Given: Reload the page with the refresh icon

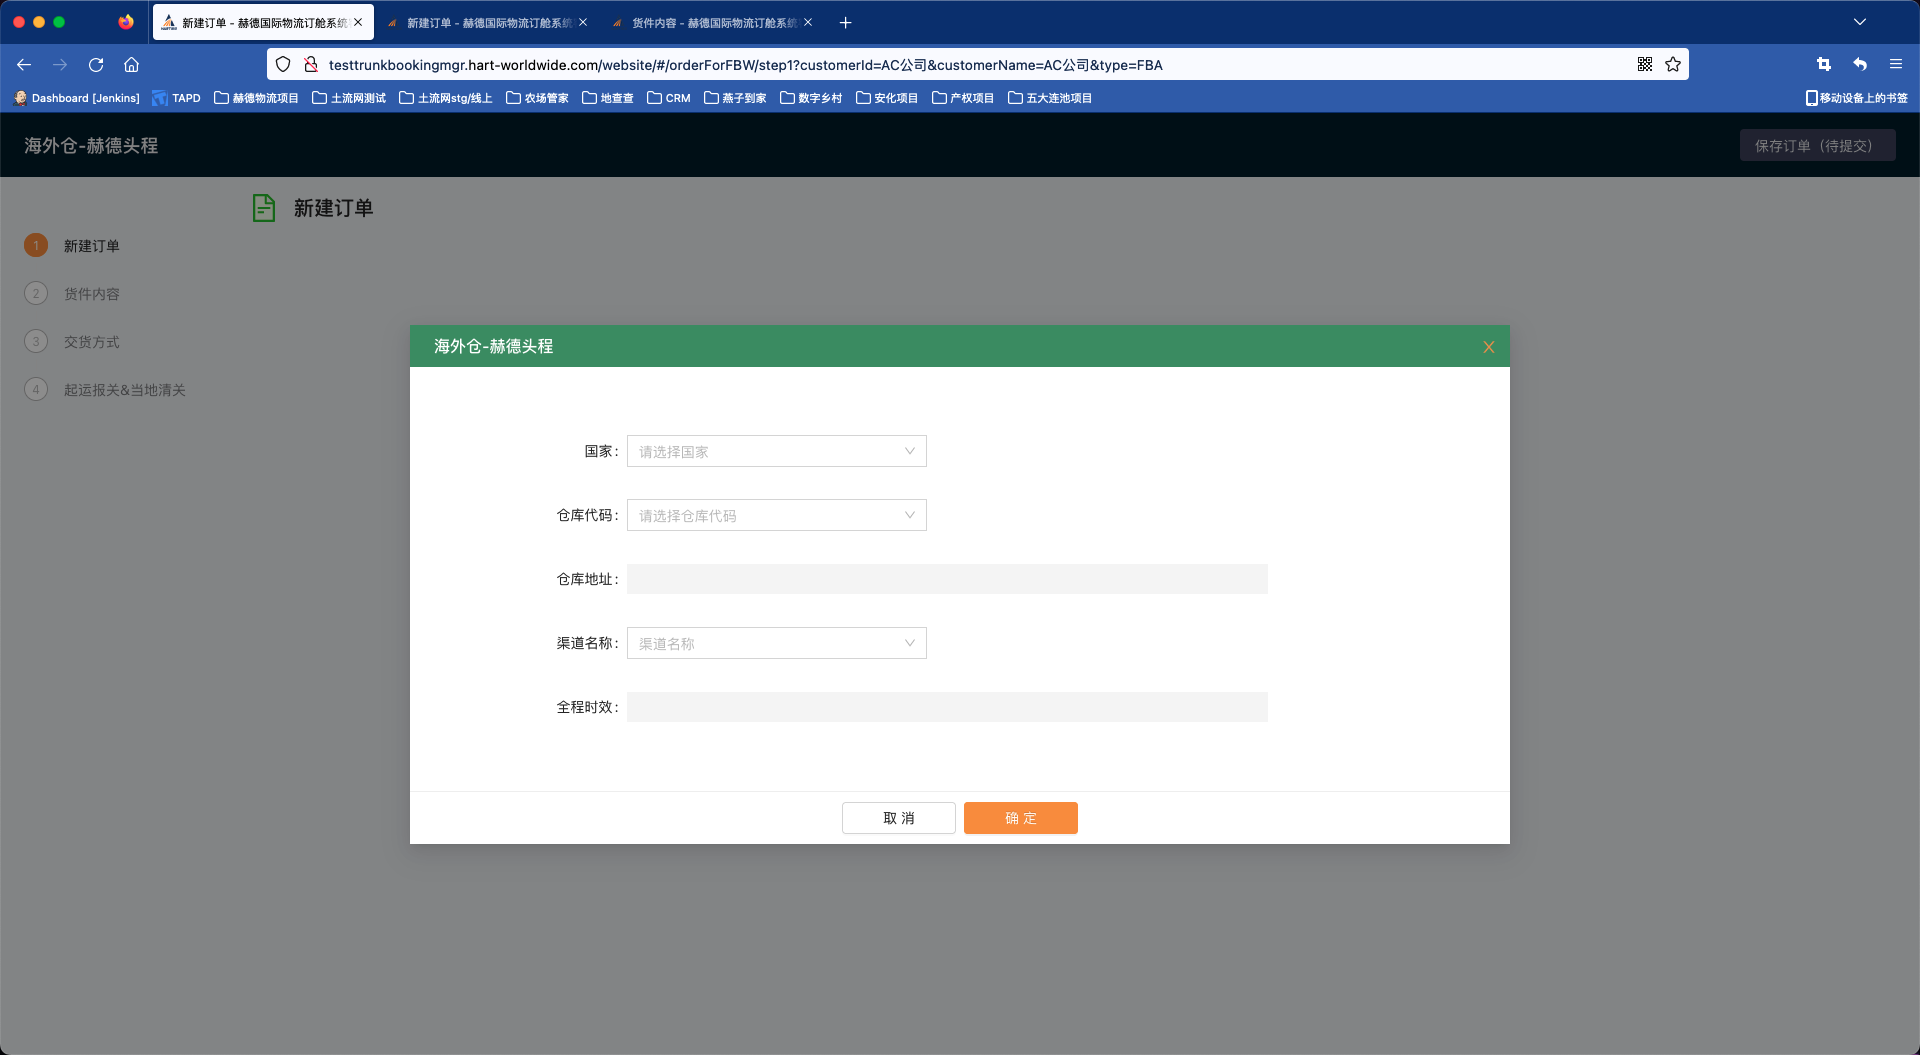Looking at the screenshot, I should 96,65.
